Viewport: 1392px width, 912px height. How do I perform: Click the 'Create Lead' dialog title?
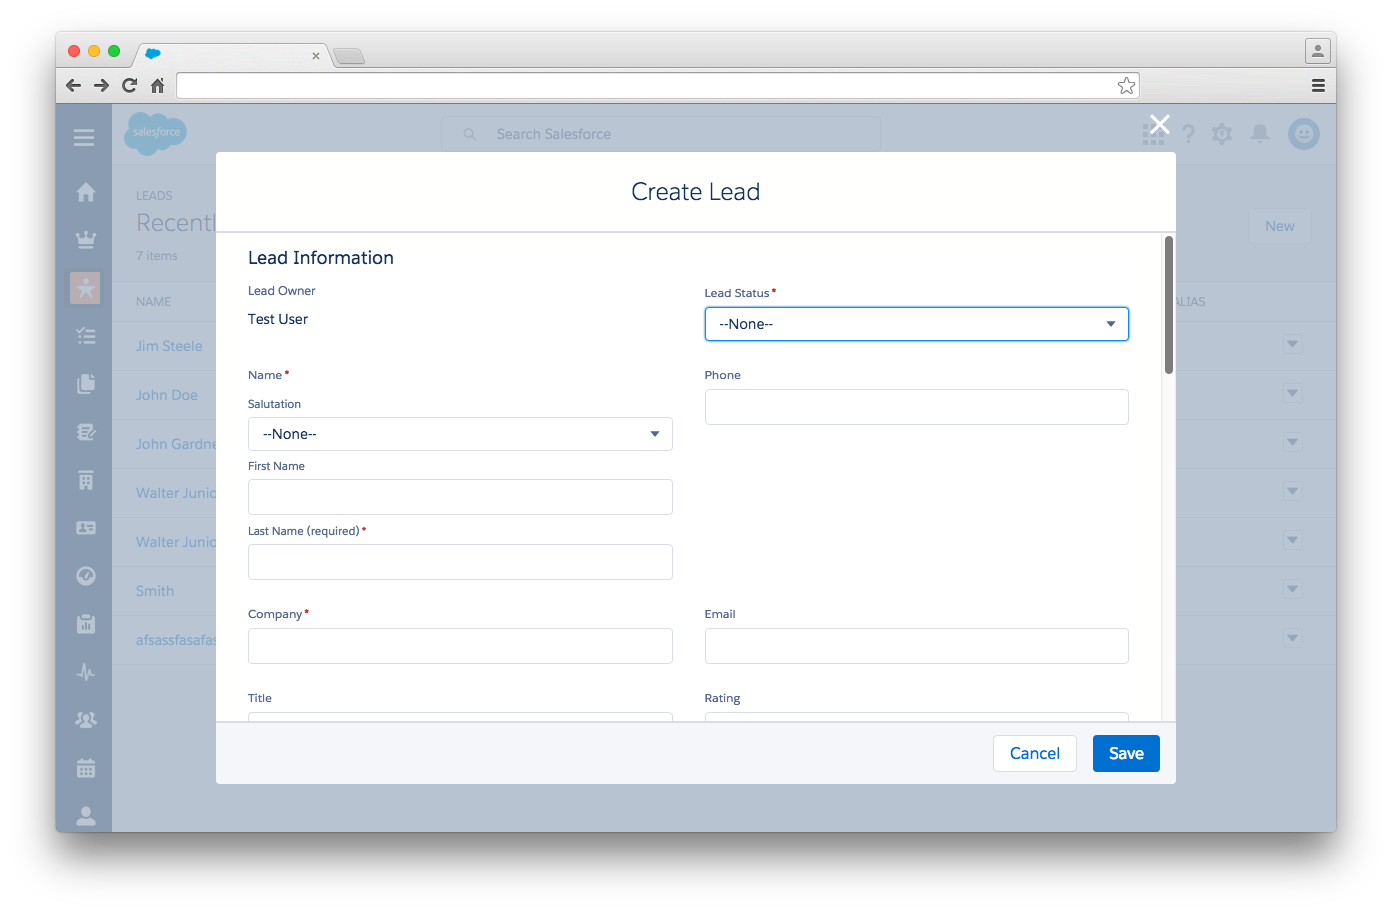click(696, 192)
